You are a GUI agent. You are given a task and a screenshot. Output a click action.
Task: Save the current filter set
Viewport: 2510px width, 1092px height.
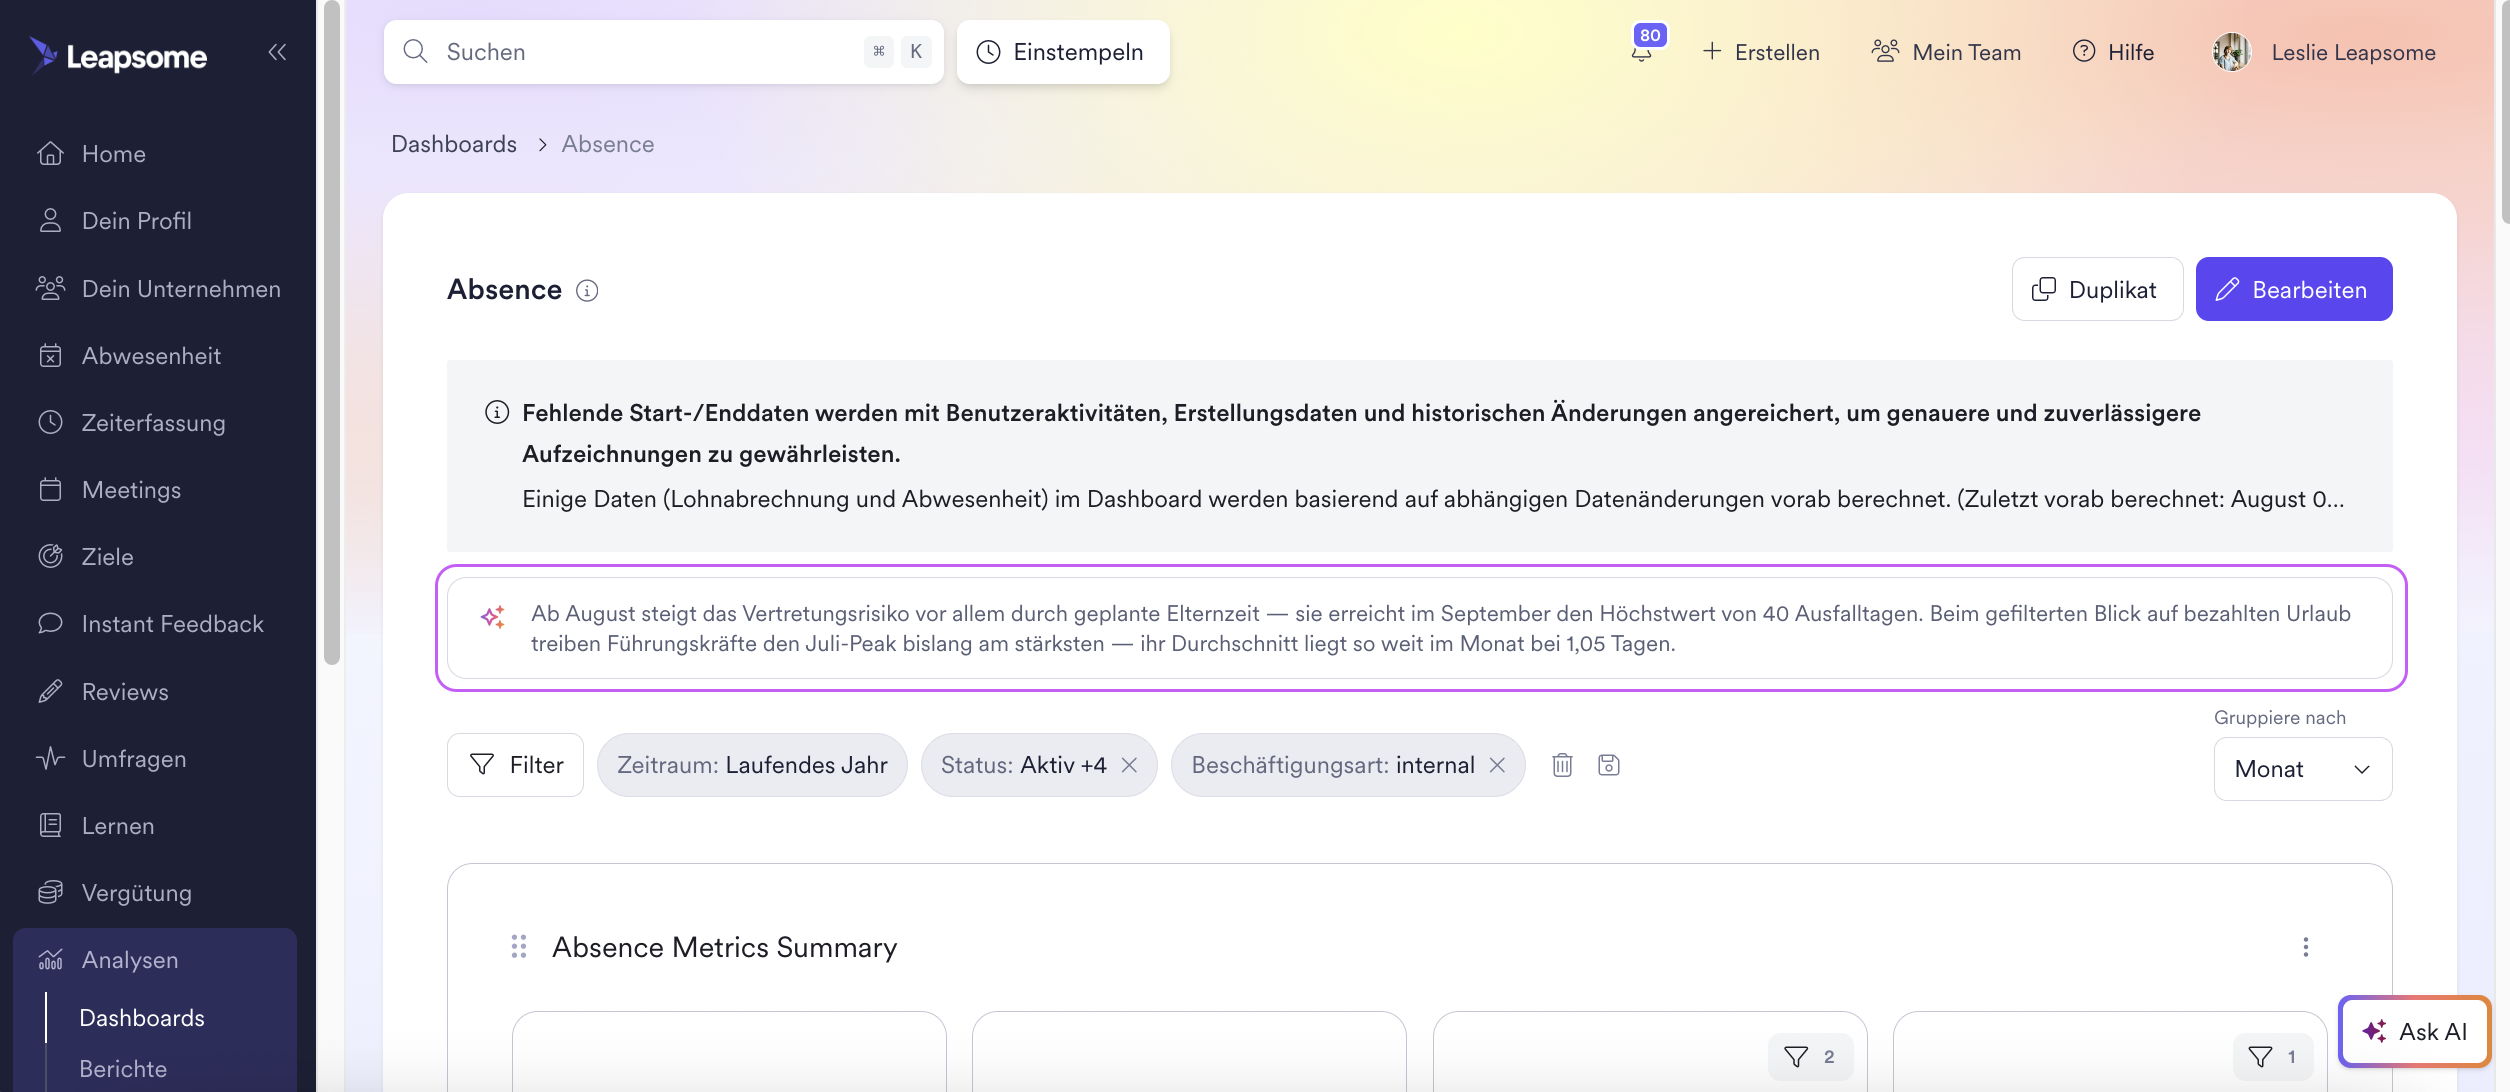1609,765
